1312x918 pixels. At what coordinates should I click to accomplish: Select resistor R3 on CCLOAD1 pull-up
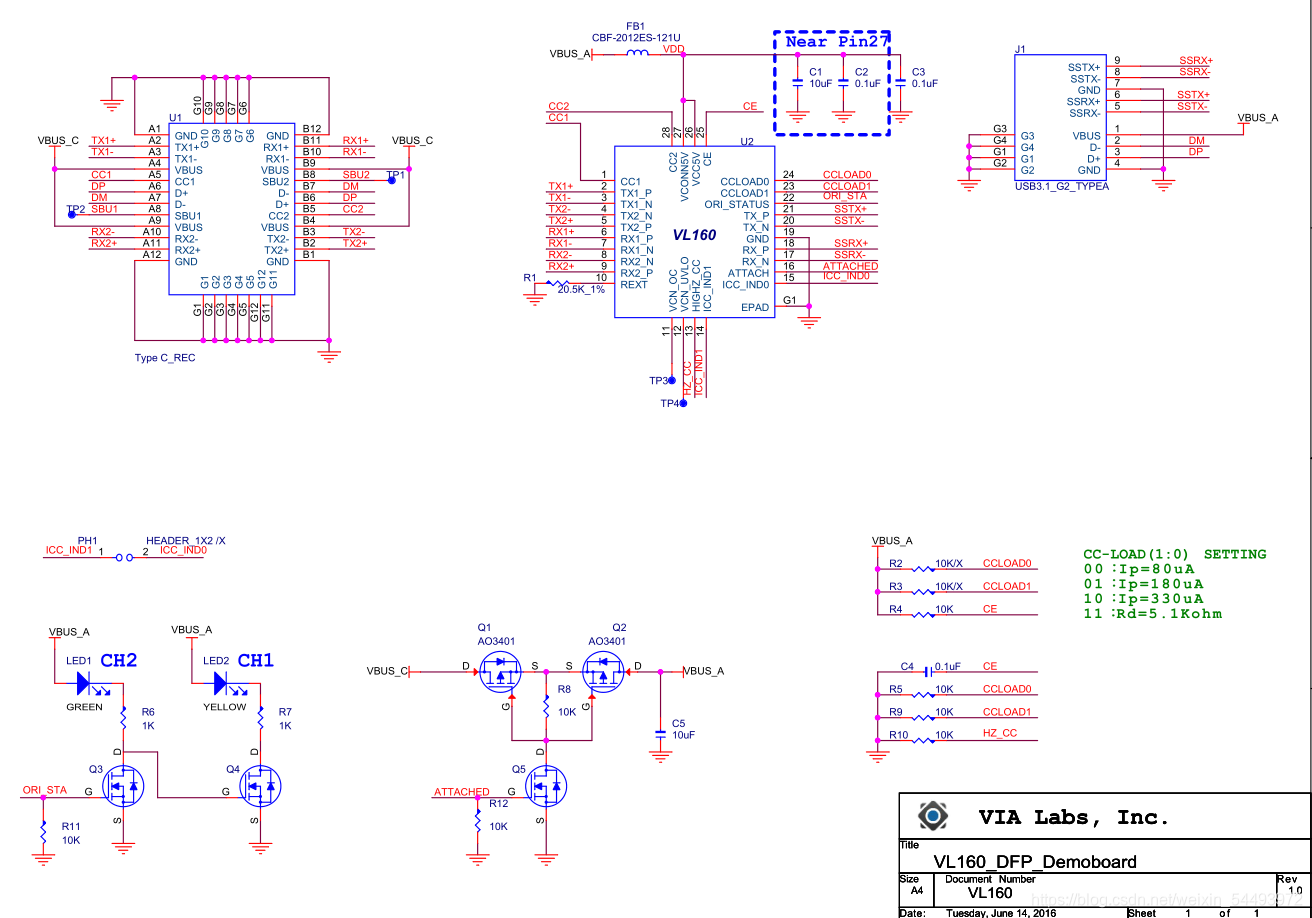pyautogui.click(x=923, y=592)
